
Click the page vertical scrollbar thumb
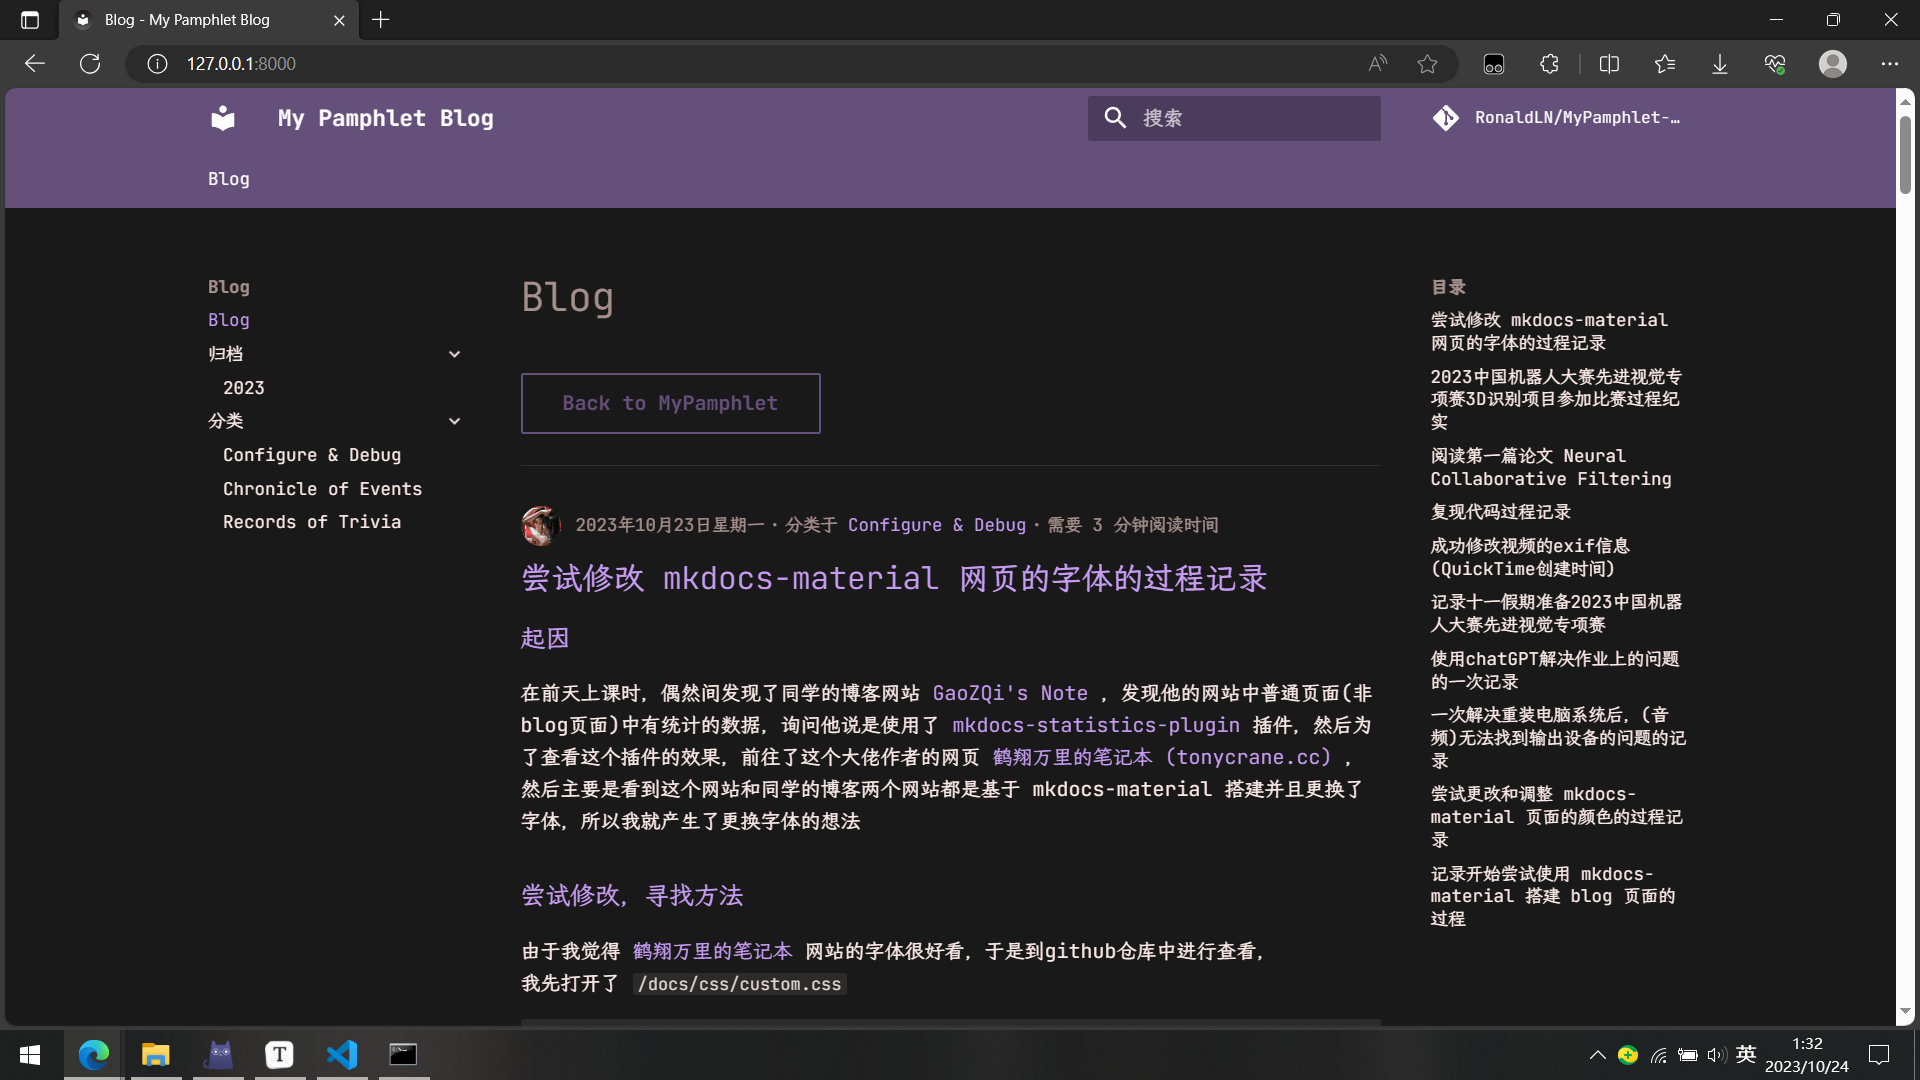(1905, 155)
